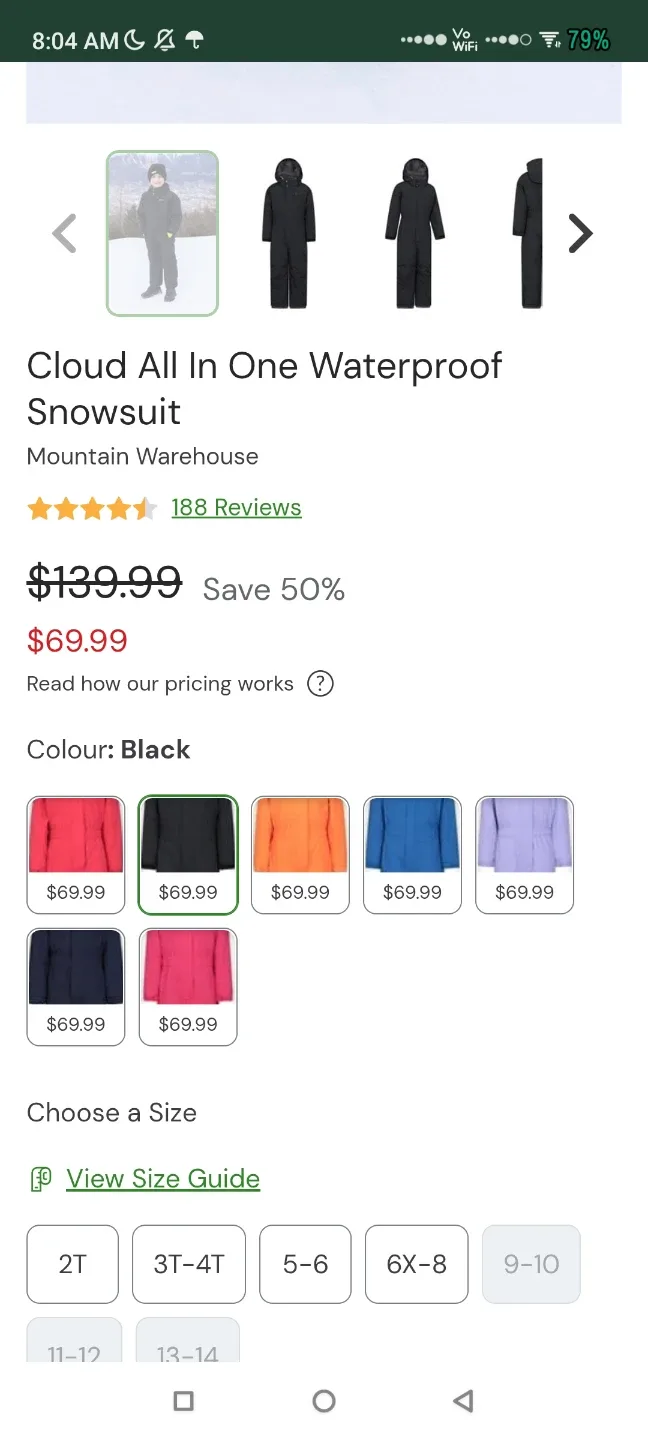The image size is (648, 1440).
Task: Select size 2T
Action: click(72, 1264)
